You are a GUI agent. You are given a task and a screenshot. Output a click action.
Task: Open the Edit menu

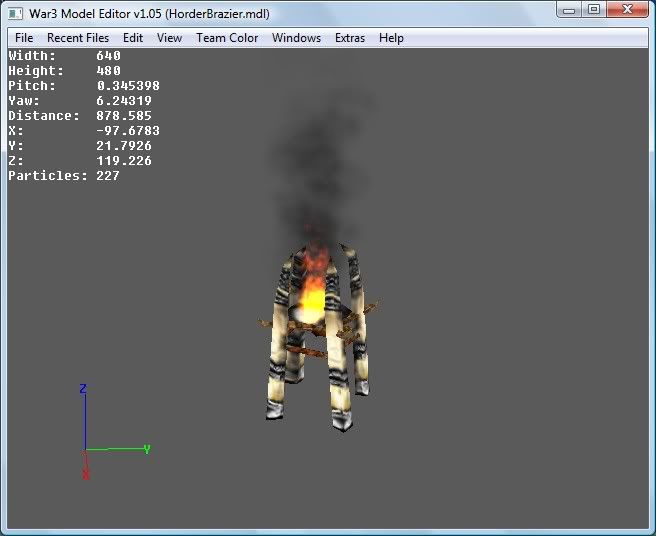[x=133, y=38]
